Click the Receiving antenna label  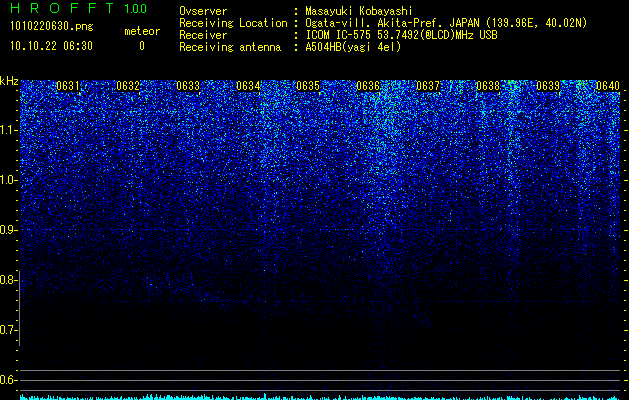point(230,47)
